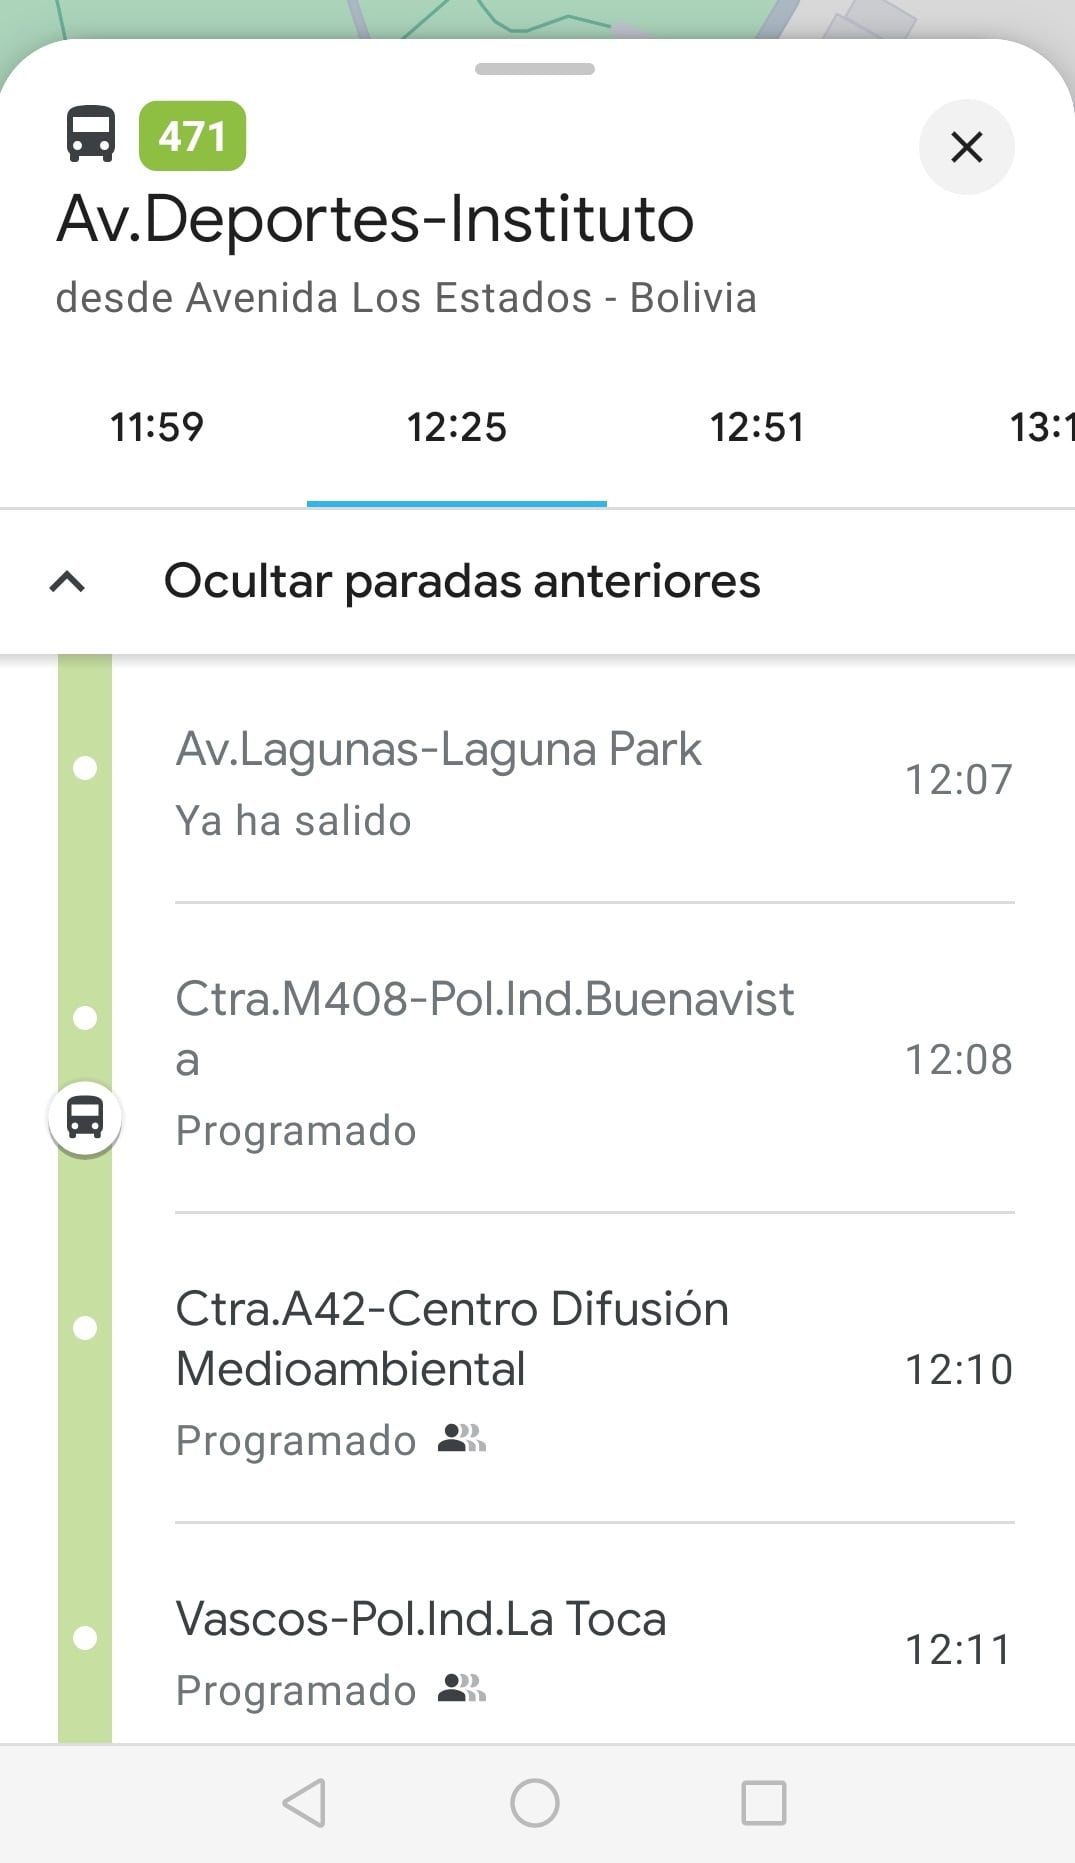The image size is (1075, 1863).
Task: Close the bus route details panel
Action: tap(966, 147)
